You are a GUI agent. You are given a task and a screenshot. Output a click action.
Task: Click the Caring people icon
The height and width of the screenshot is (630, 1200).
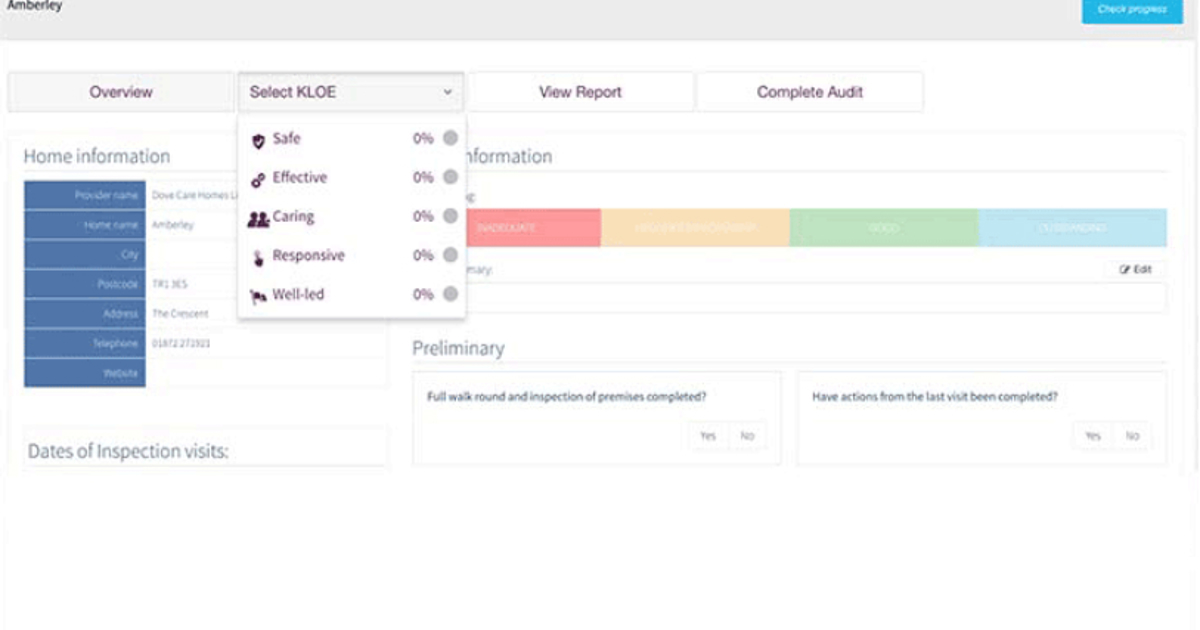click(x=258, y=219)
